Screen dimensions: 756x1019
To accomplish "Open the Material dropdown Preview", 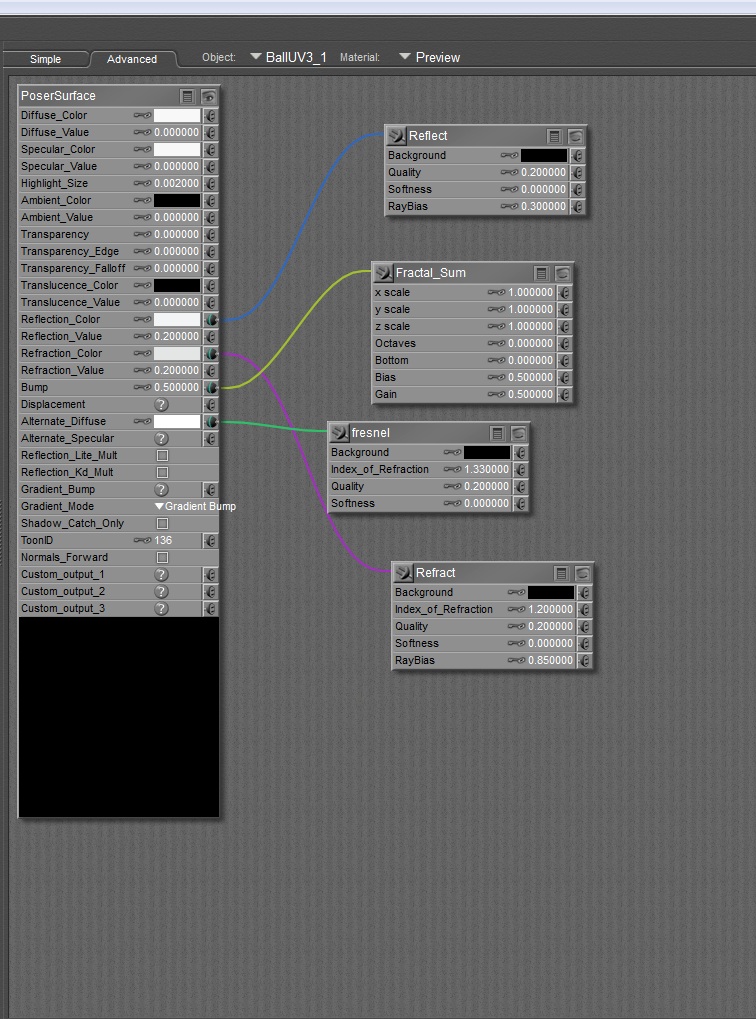I will tap(430, 57).
